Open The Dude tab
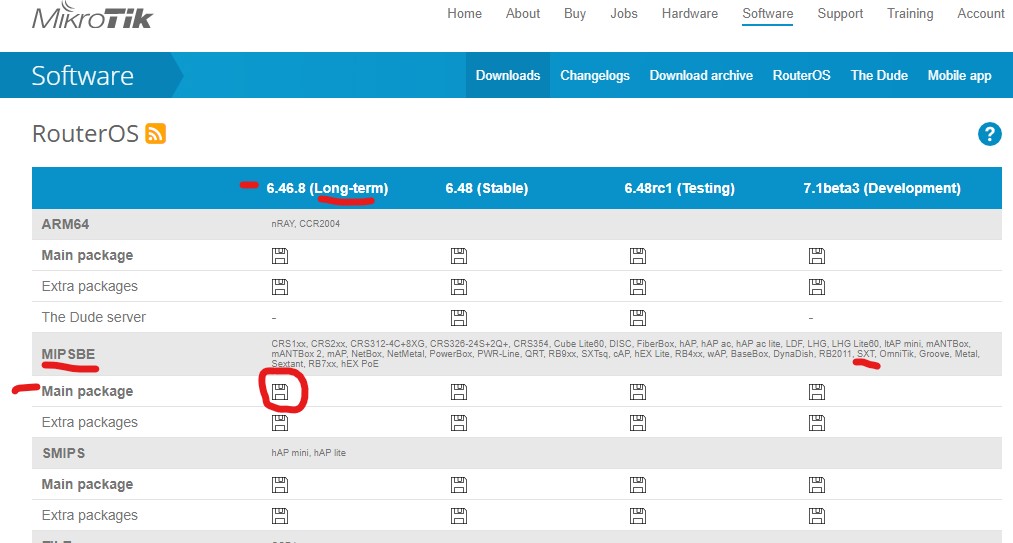Image resolution: width=1013 pixels, height=543 pixels. tap(879, 75)
